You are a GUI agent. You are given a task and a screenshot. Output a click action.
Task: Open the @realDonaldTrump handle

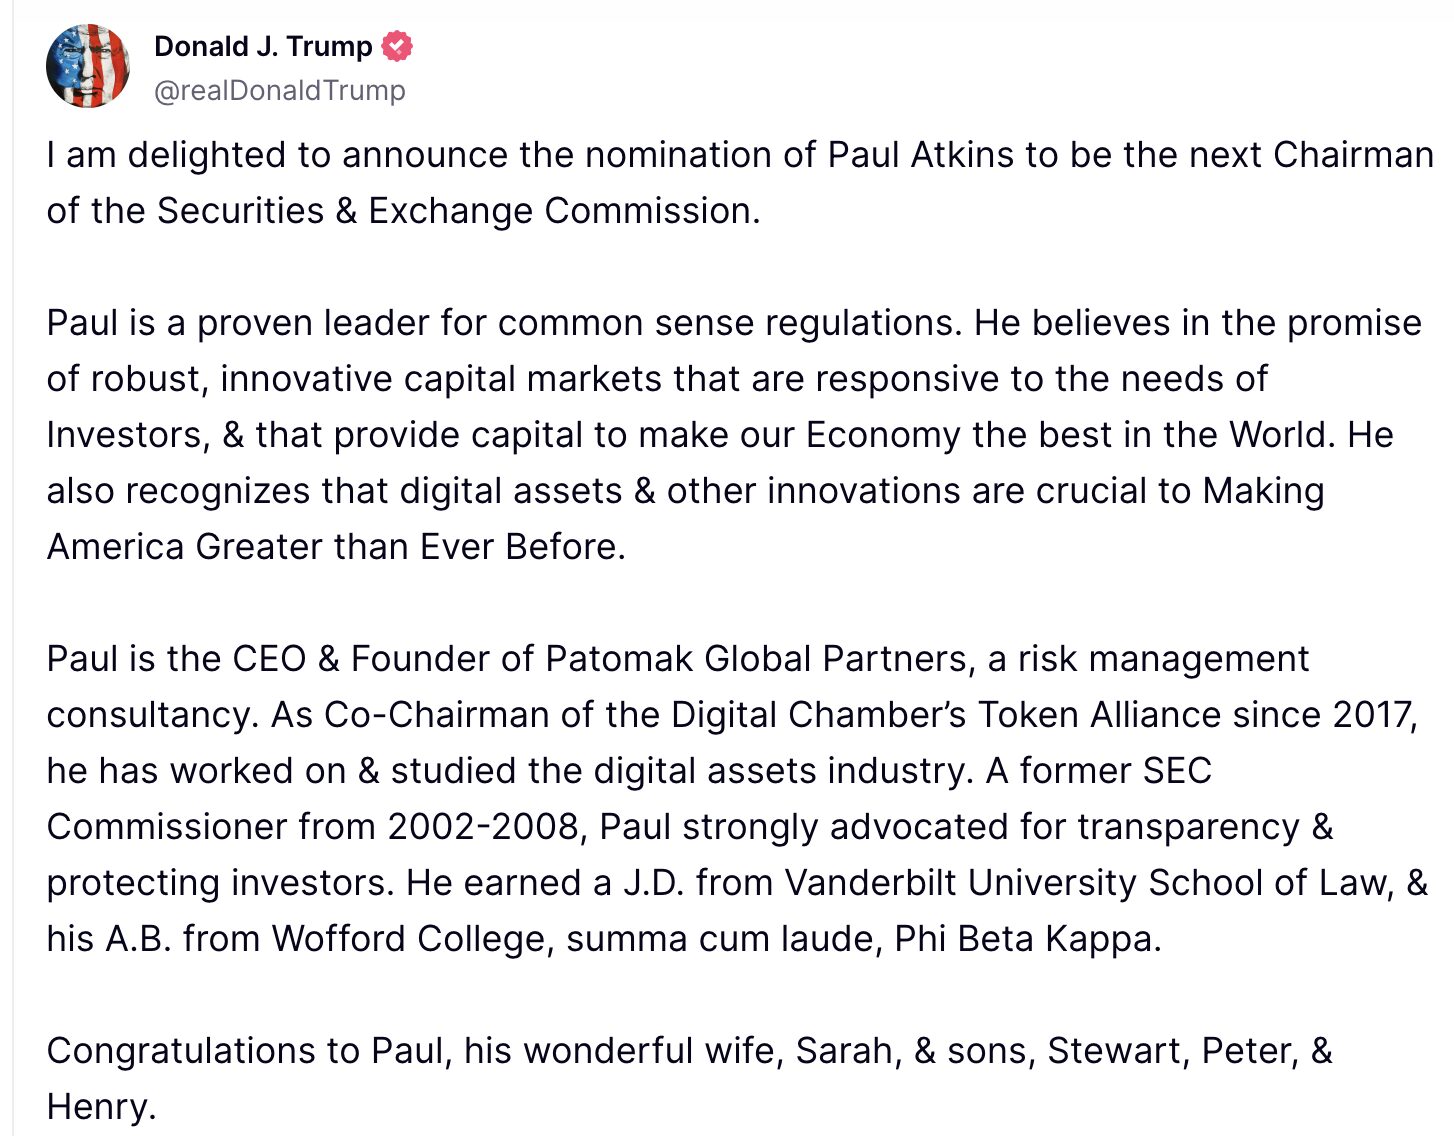tap(280, 90)
